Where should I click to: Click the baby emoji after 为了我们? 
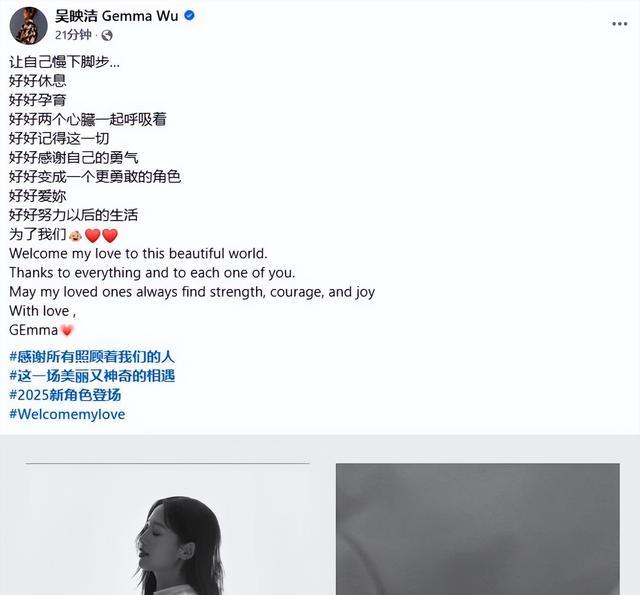coord(76,235)
